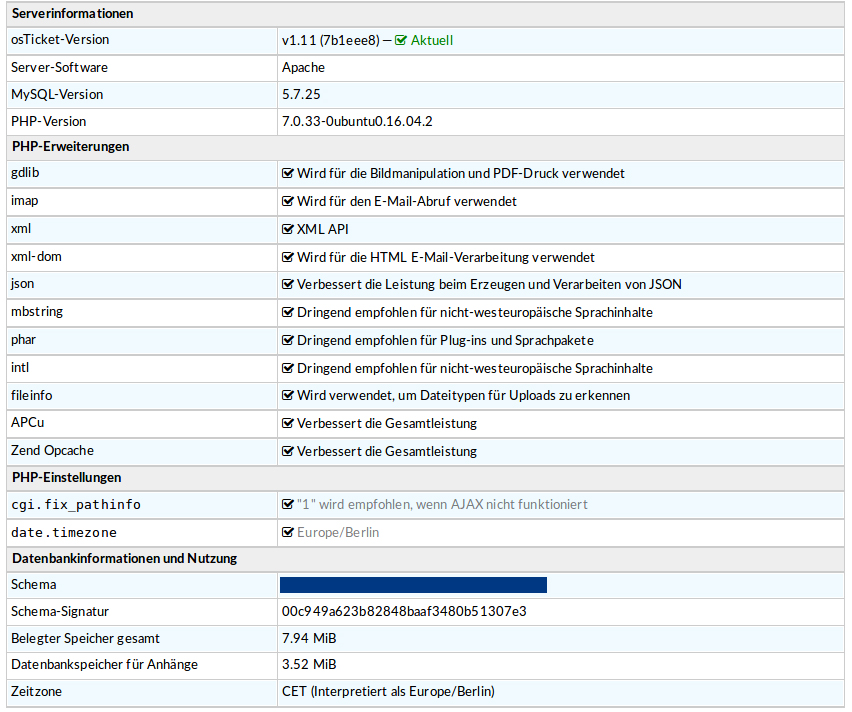Click the Dateitypen für Uploads description
Screen dimensions: 852x712
click(463, 395)
